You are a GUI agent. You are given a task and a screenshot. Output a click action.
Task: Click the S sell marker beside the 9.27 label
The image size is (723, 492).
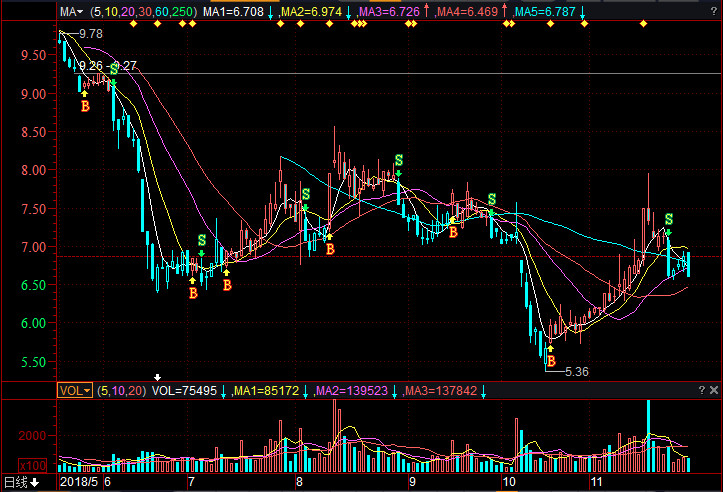(113, 69)
